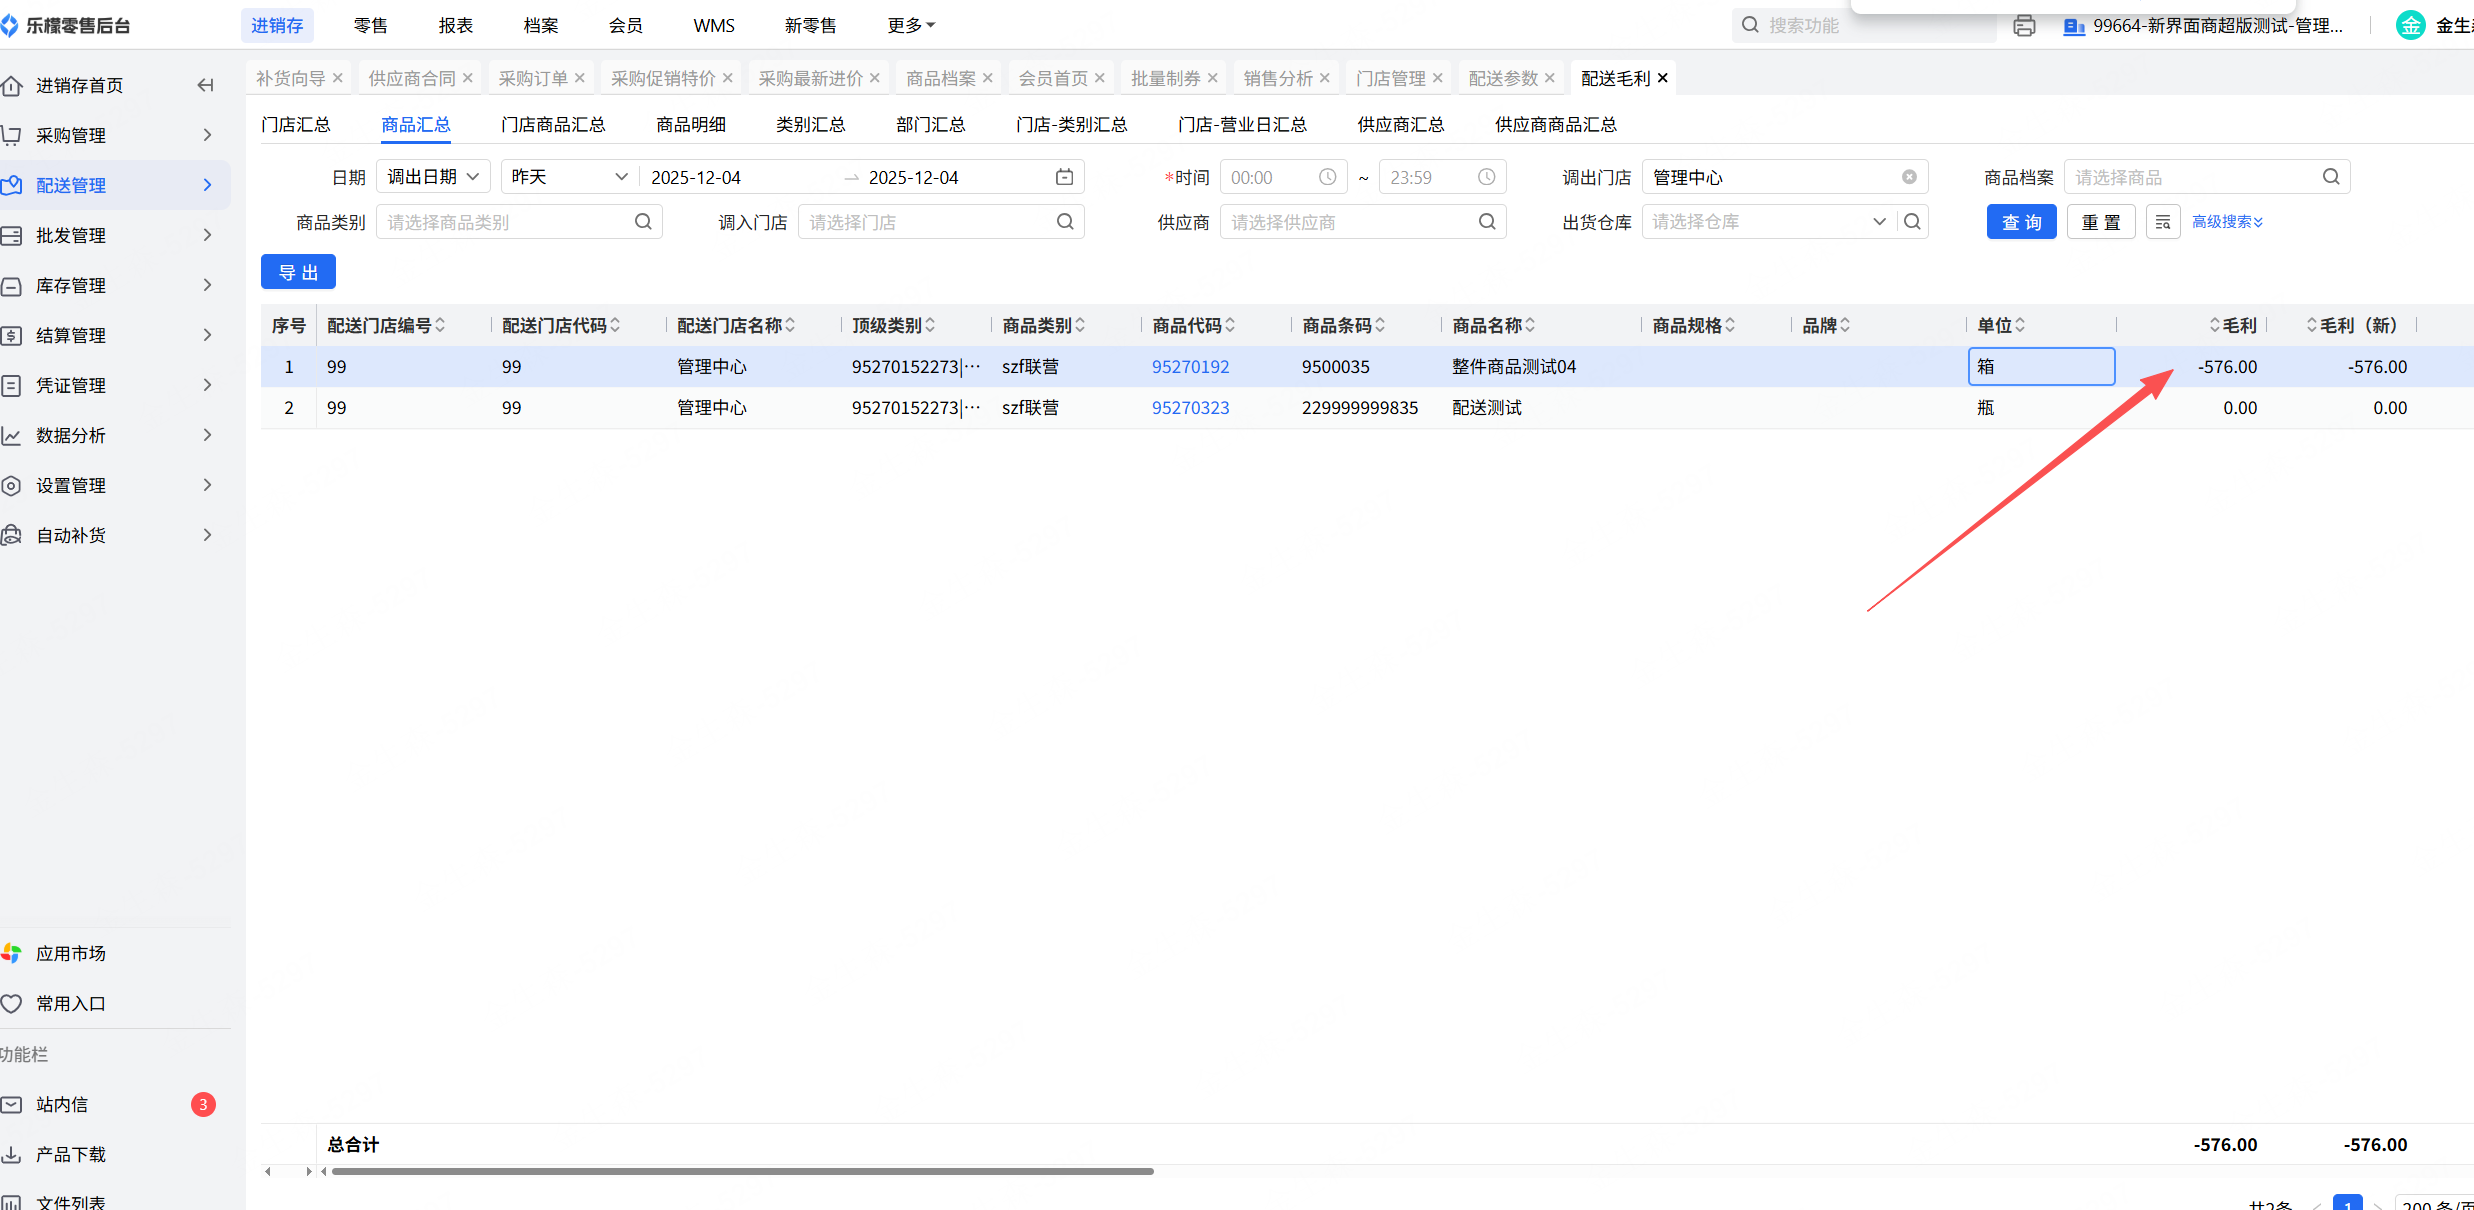This screenshot has height=1210, width=2474.
Task: Toggle sort on the 商品代码 column
Action: tap(1230, 325)
